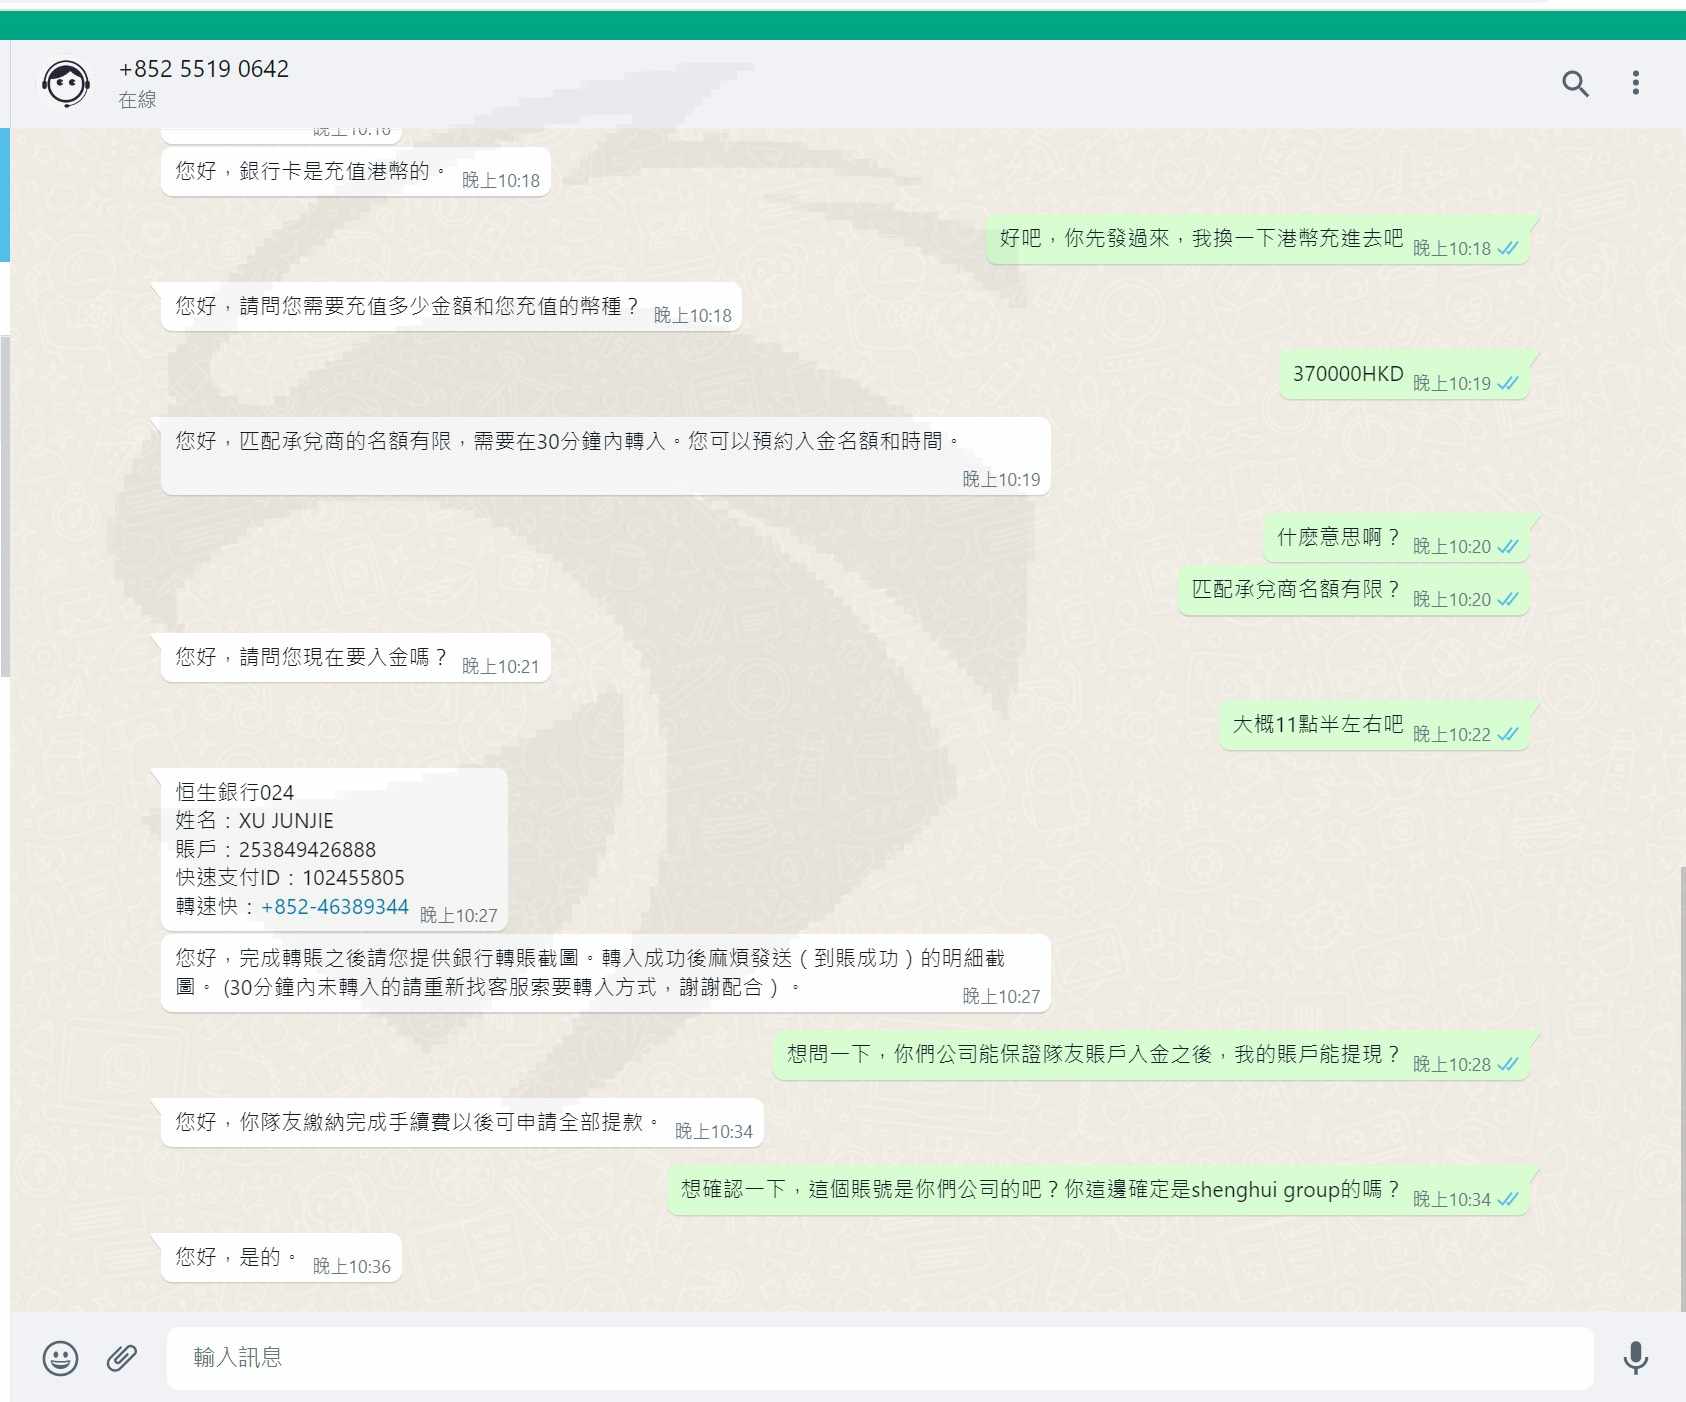Click the 賬戶：253849426888 line

coord(276,850)
